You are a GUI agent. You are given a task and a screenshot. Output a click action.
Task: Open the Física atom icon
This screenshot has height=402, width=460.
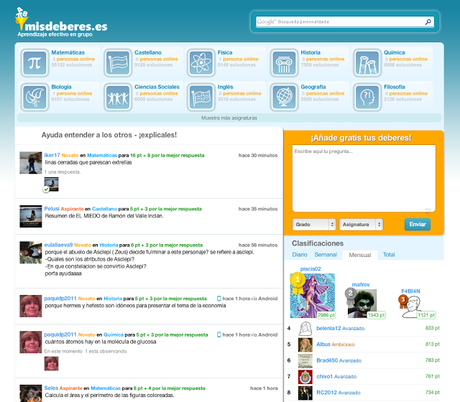[x=201, y=63]
